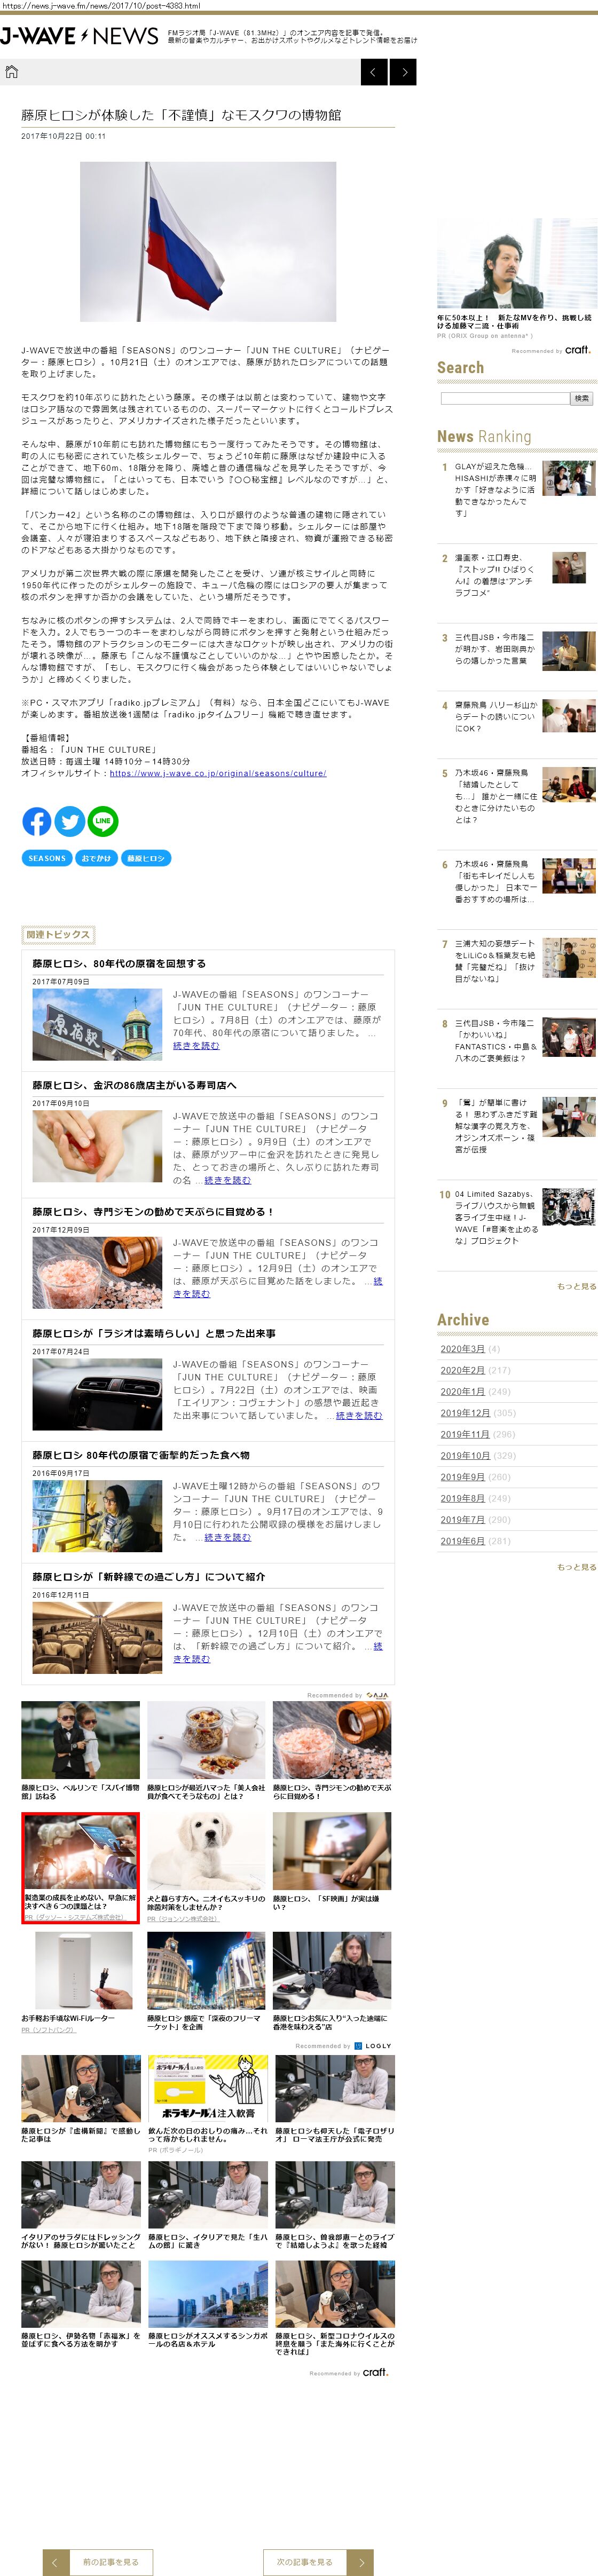Click 前の記事を見る at the bottom
598x2576 pixels.
coord(98,2562)
